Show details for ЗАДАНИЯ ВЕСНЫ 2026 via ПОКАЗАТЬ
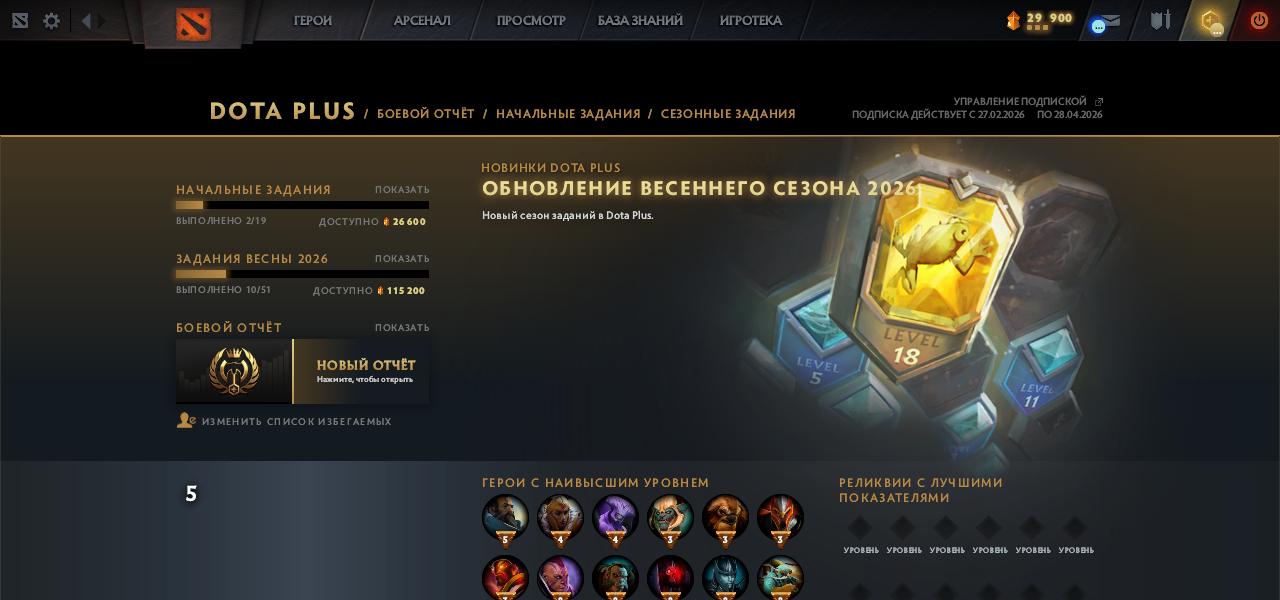 [402, 258]
